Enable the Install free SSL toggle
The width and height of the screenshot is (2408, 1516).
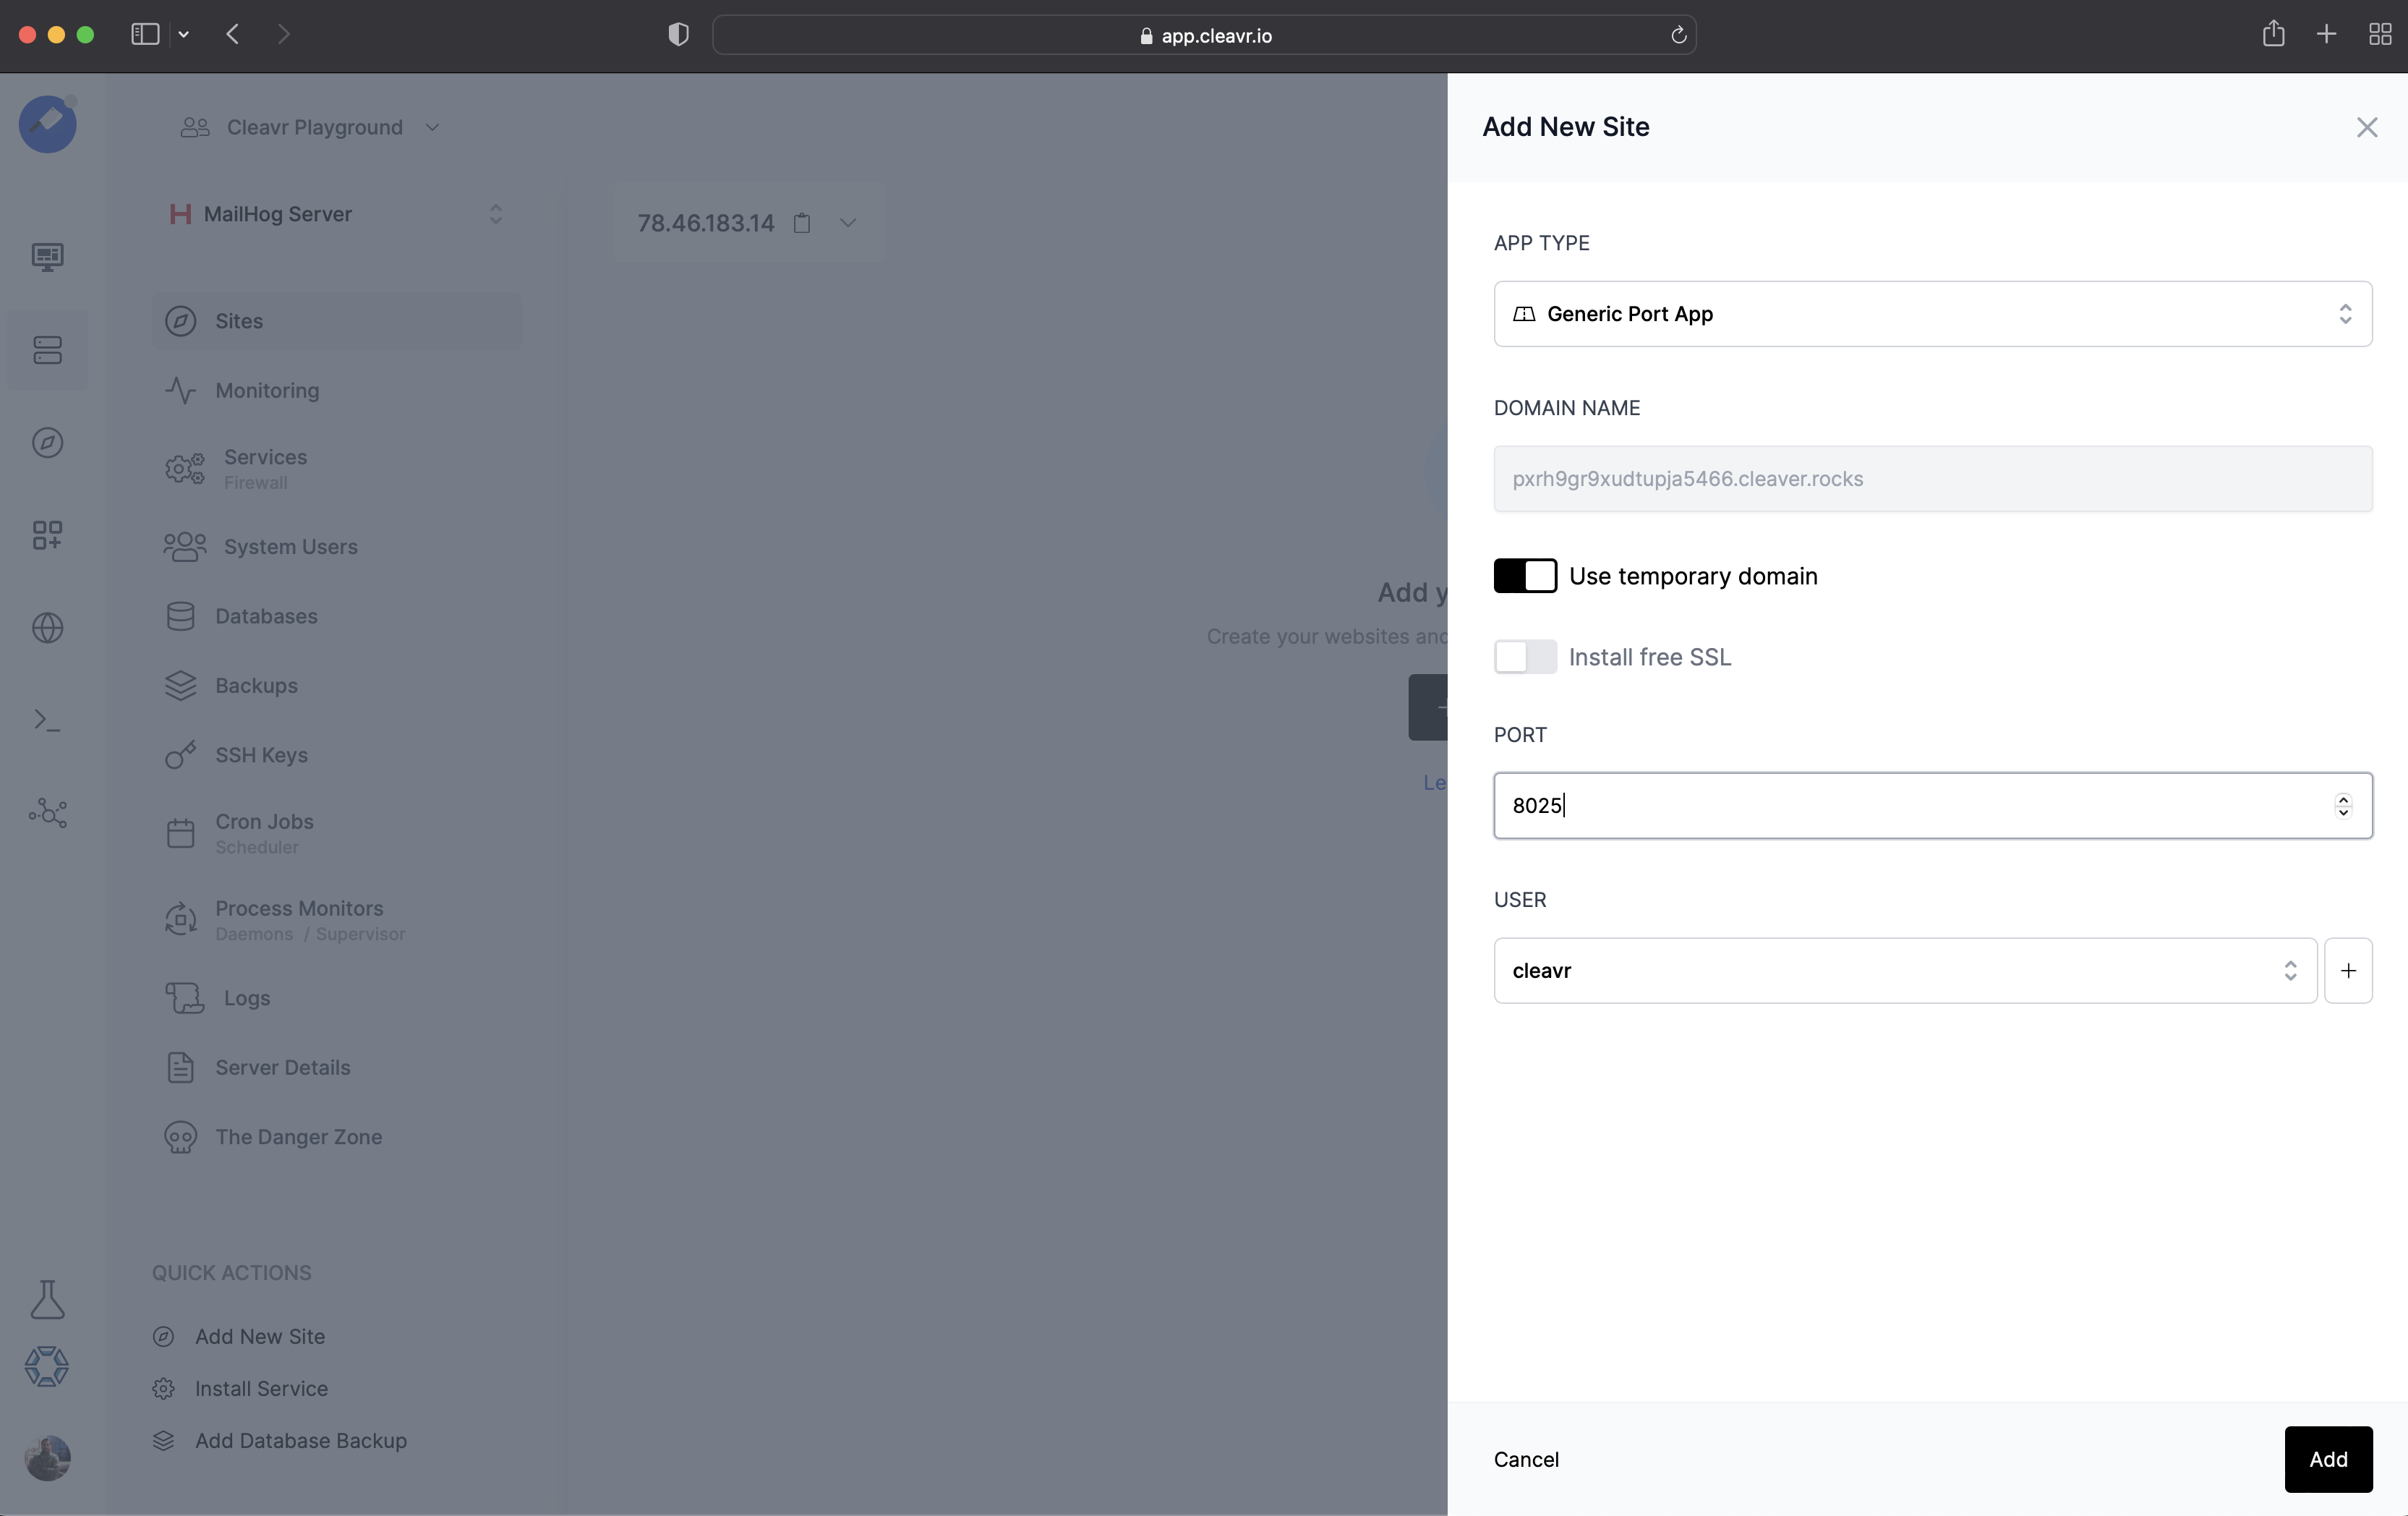(1524, 657)
